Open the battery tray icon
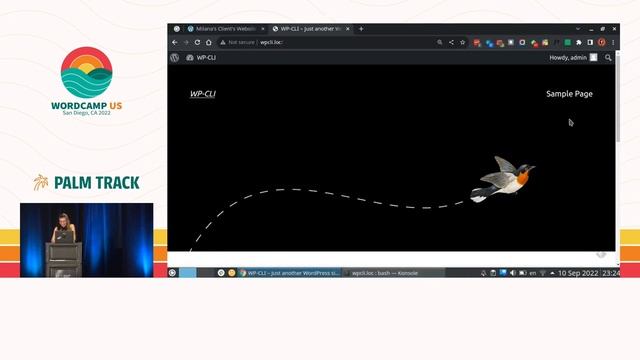Image resolution: width=640 pixels, height=360 pixels. (x=522, y=273)
